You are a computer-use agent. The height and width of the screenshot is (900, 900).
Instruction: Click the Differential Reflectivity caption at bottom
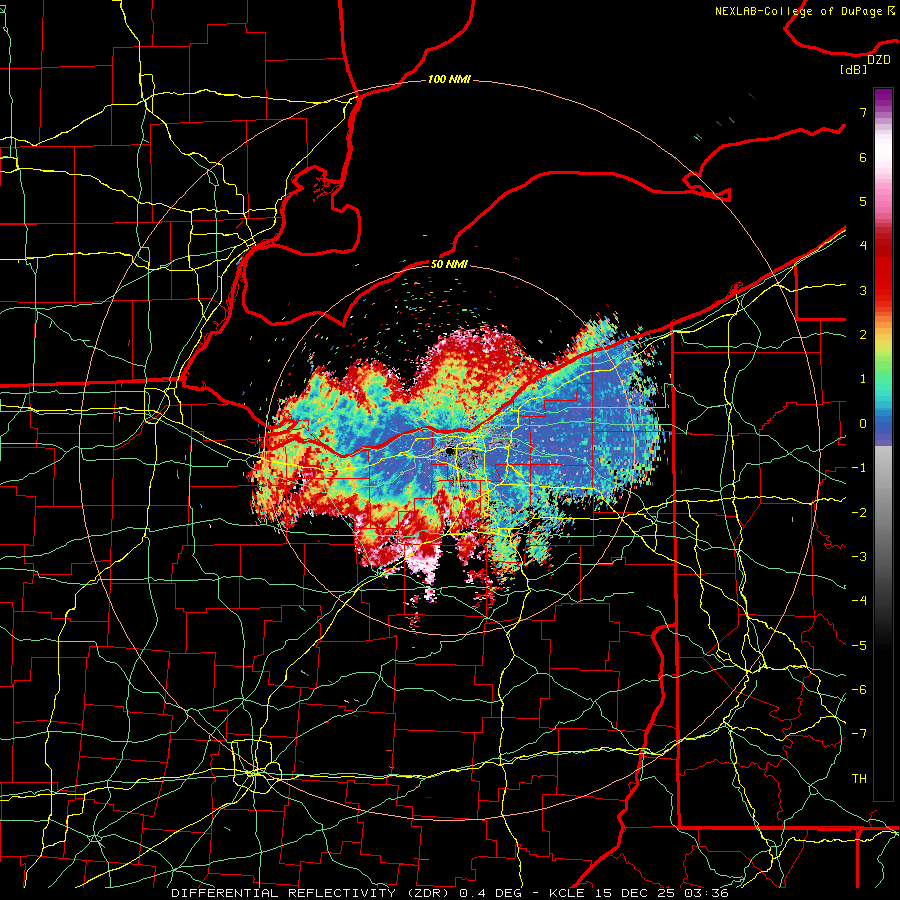click(x=449, y=893)
